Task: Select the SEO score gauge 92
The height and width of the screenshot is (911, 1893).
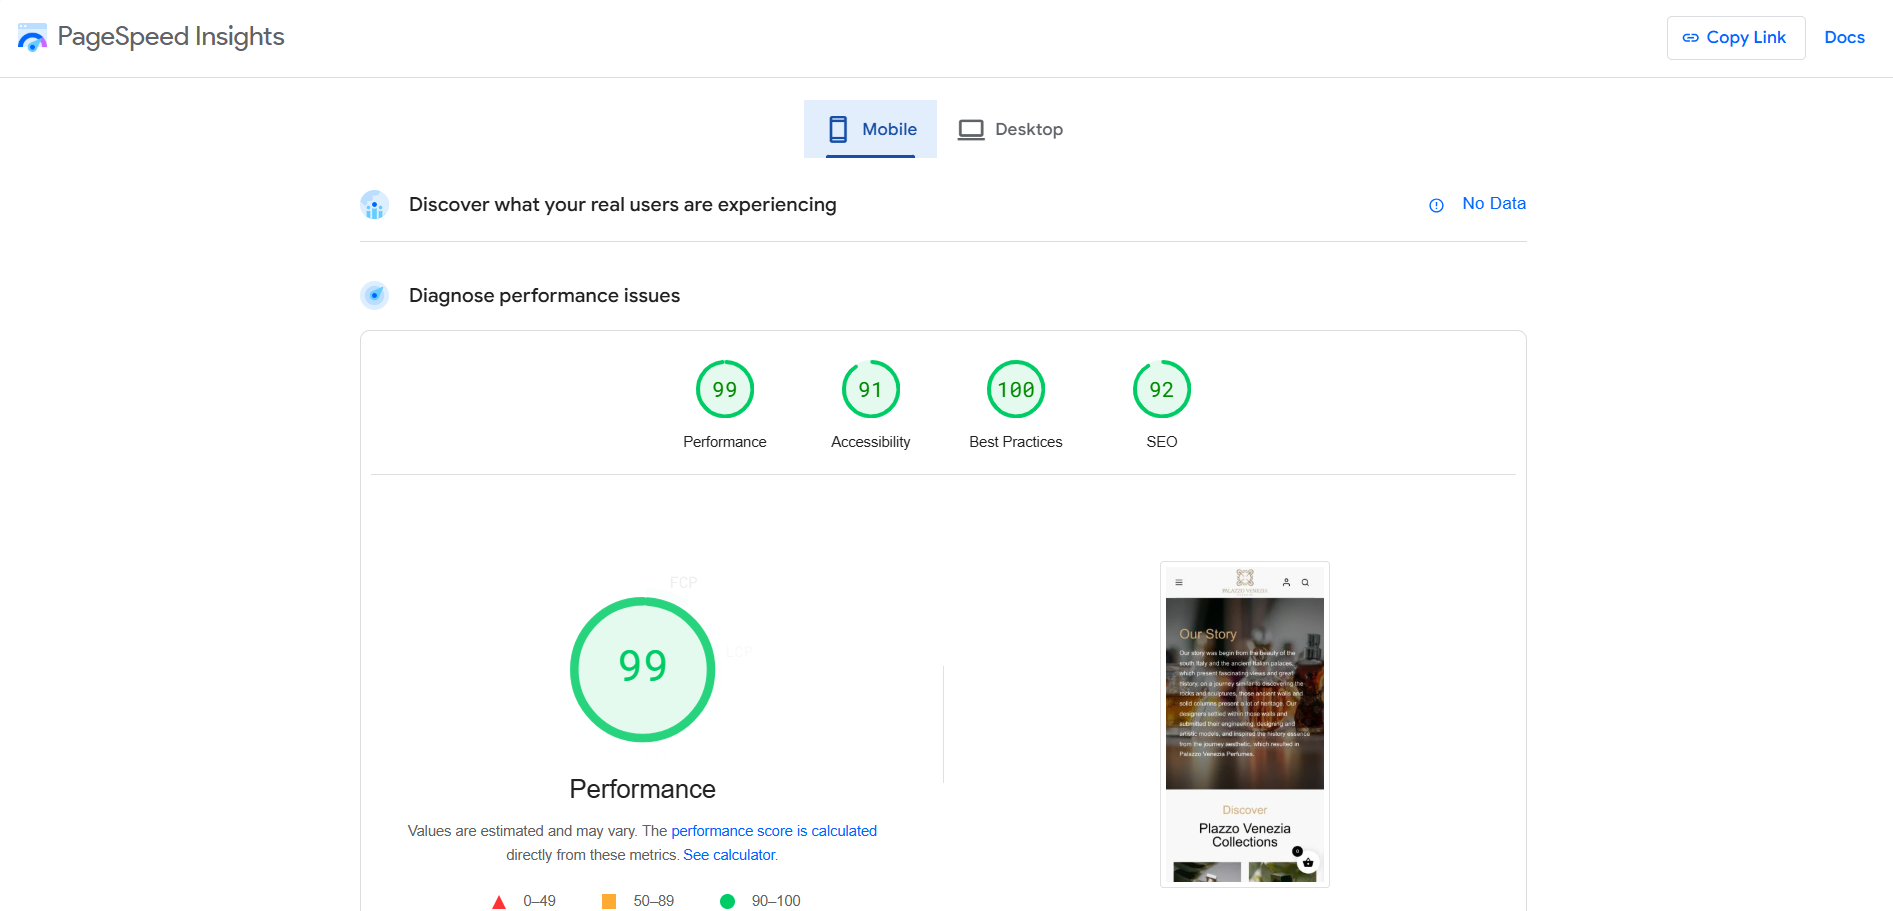Action: point(1161,389)
